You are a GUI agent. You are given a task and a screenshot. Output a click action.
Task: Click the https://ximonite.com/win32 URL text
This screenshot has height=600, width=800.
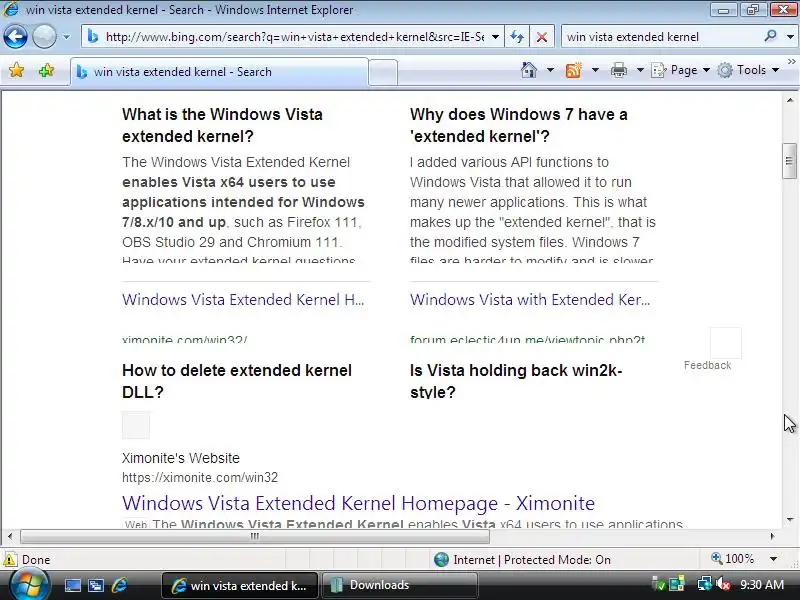point(200,478)
